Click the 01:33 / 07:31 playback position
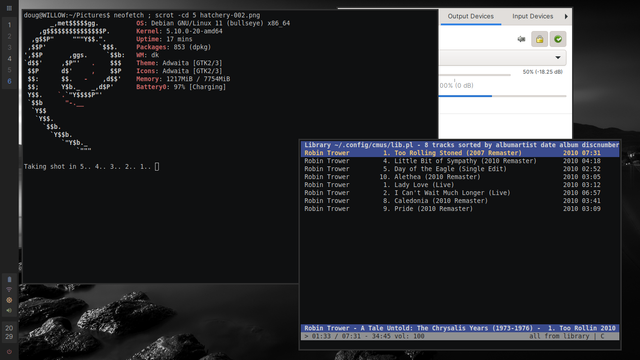The height and width of the screenshot is (360, 640). coord(335,336)
